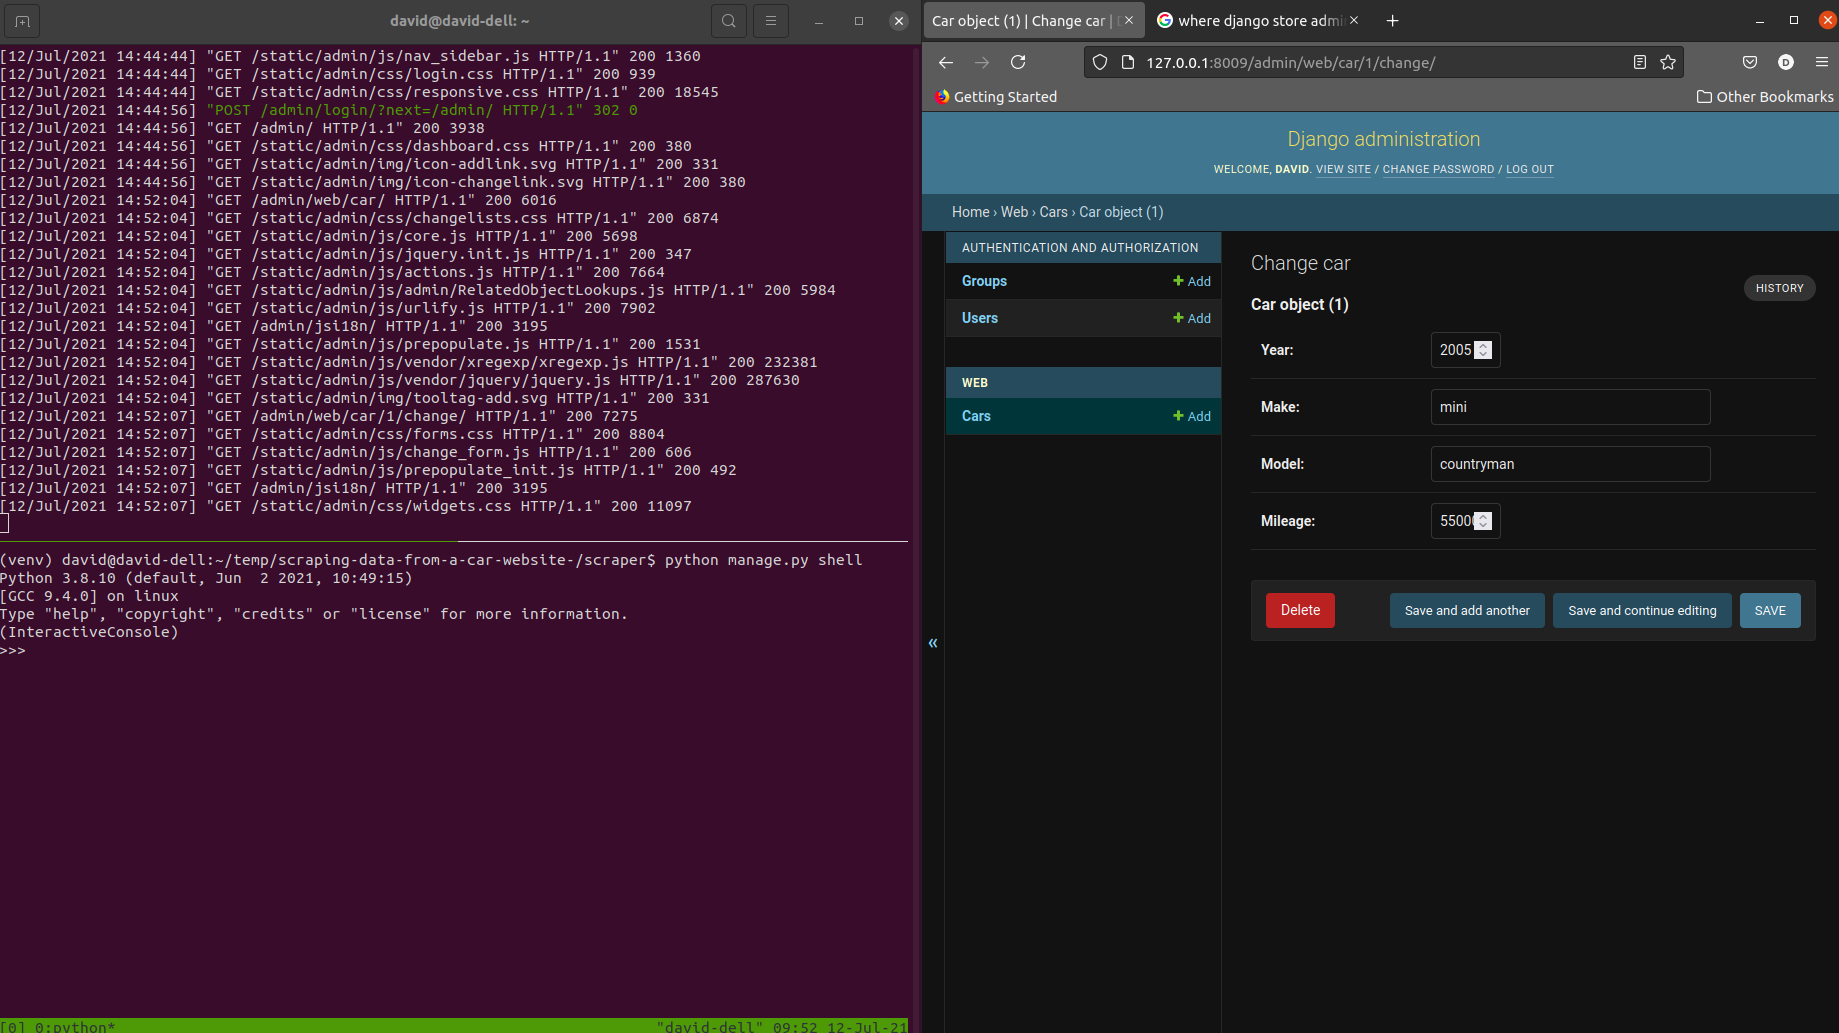Open the HISTORY link
The image size is (1839, 1033).
pyautogui.click(x=1779, y=288)
